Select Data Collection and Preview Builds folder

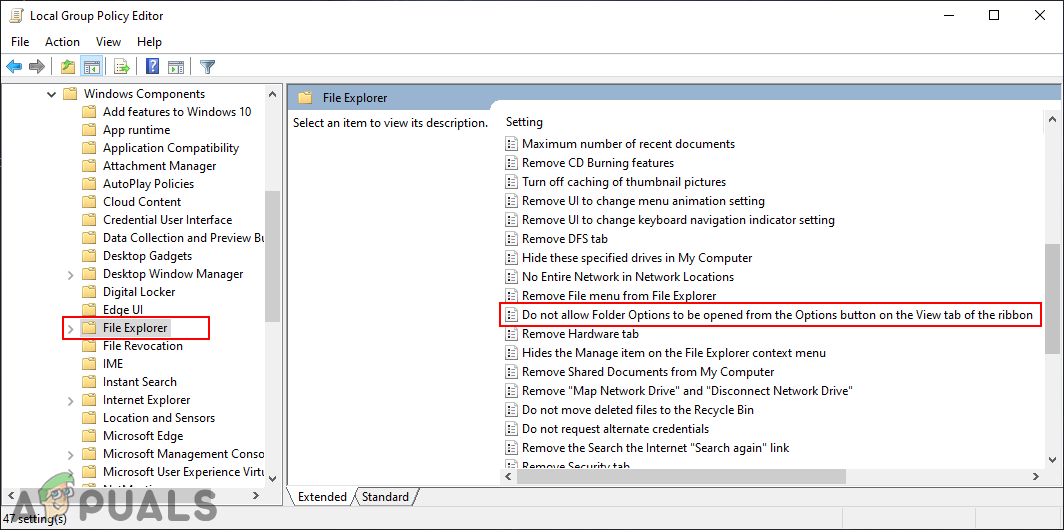click(183, 238)
